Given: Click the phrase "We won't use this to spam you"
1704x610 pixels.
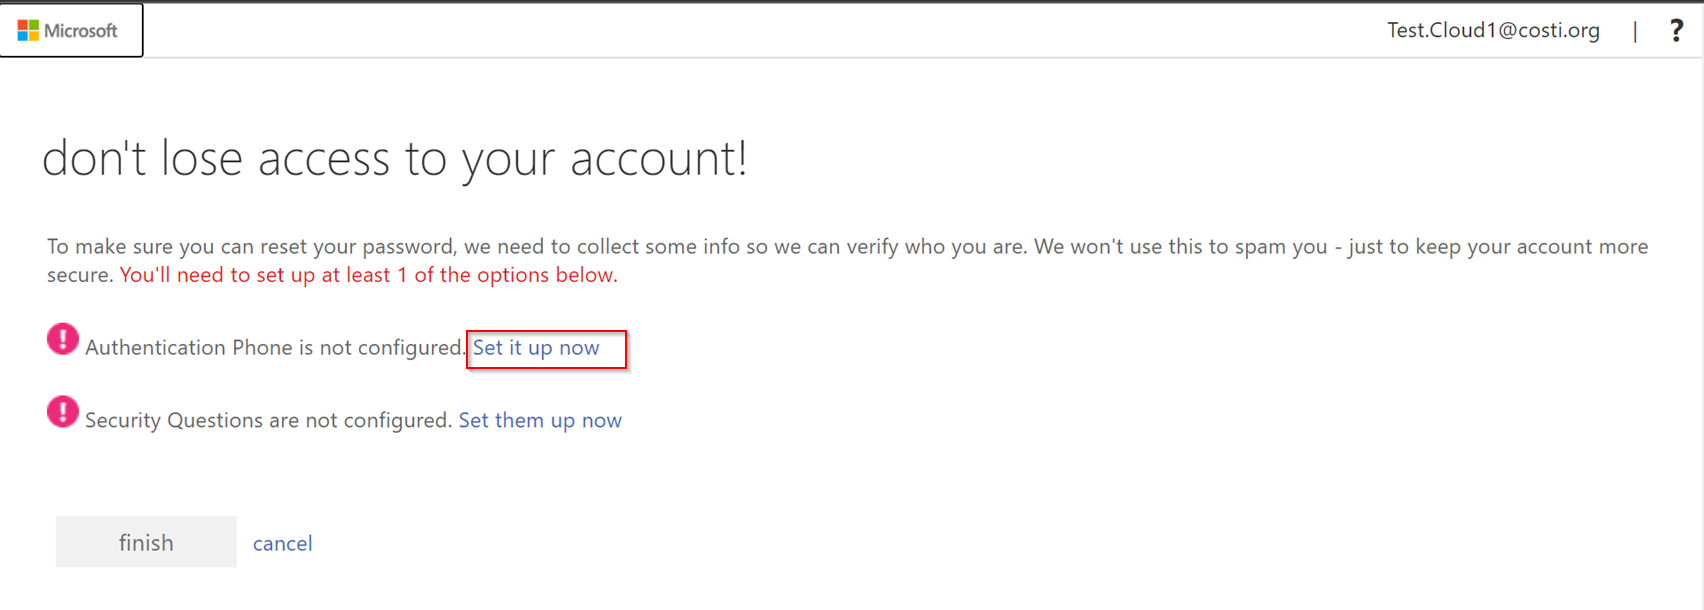Looking at the screenshot, I should (x=1180, y=247).
